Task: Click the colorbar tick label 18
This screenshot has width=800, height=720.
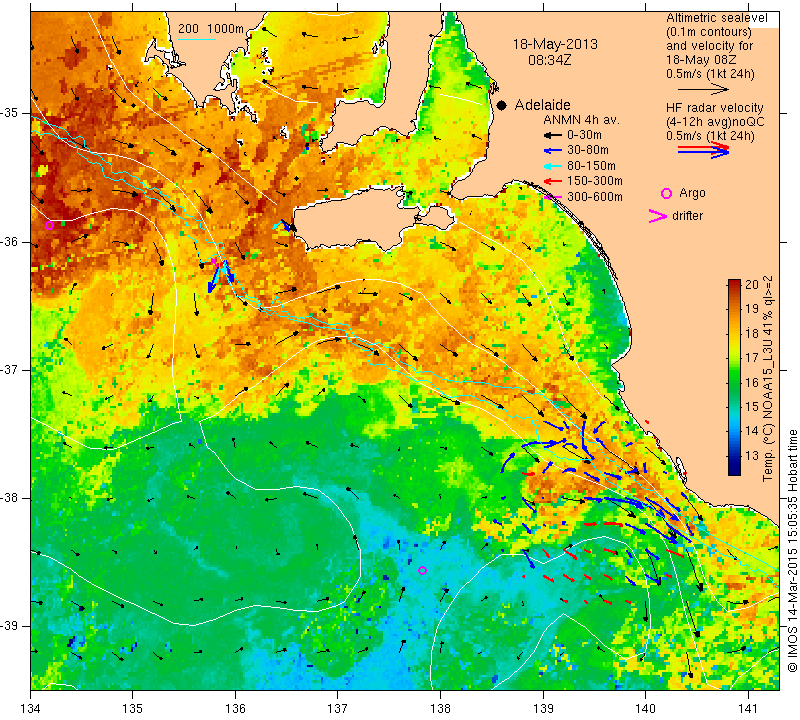Action: 752,334
